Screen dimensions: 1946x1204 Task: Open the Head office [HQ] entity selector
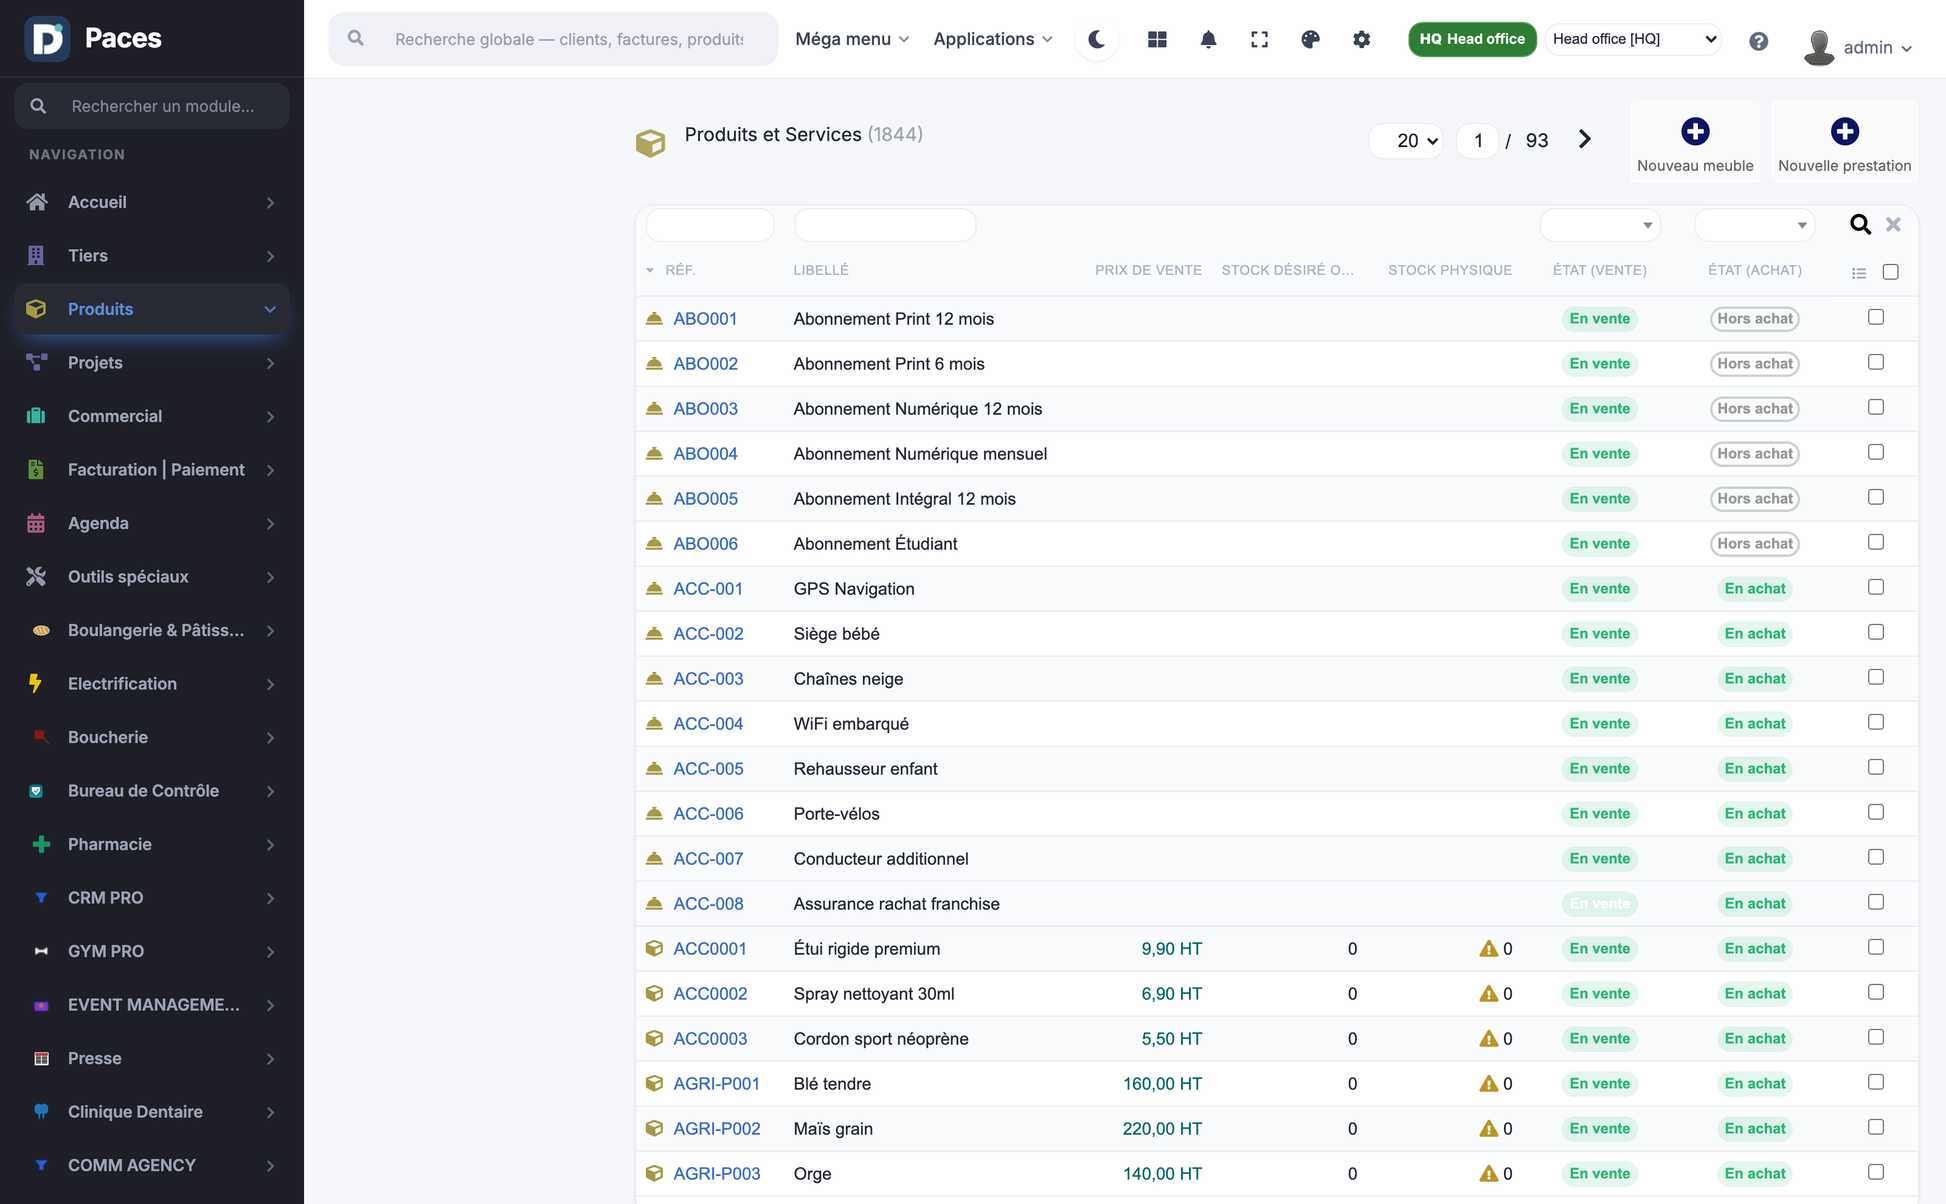pos(1633,39)
